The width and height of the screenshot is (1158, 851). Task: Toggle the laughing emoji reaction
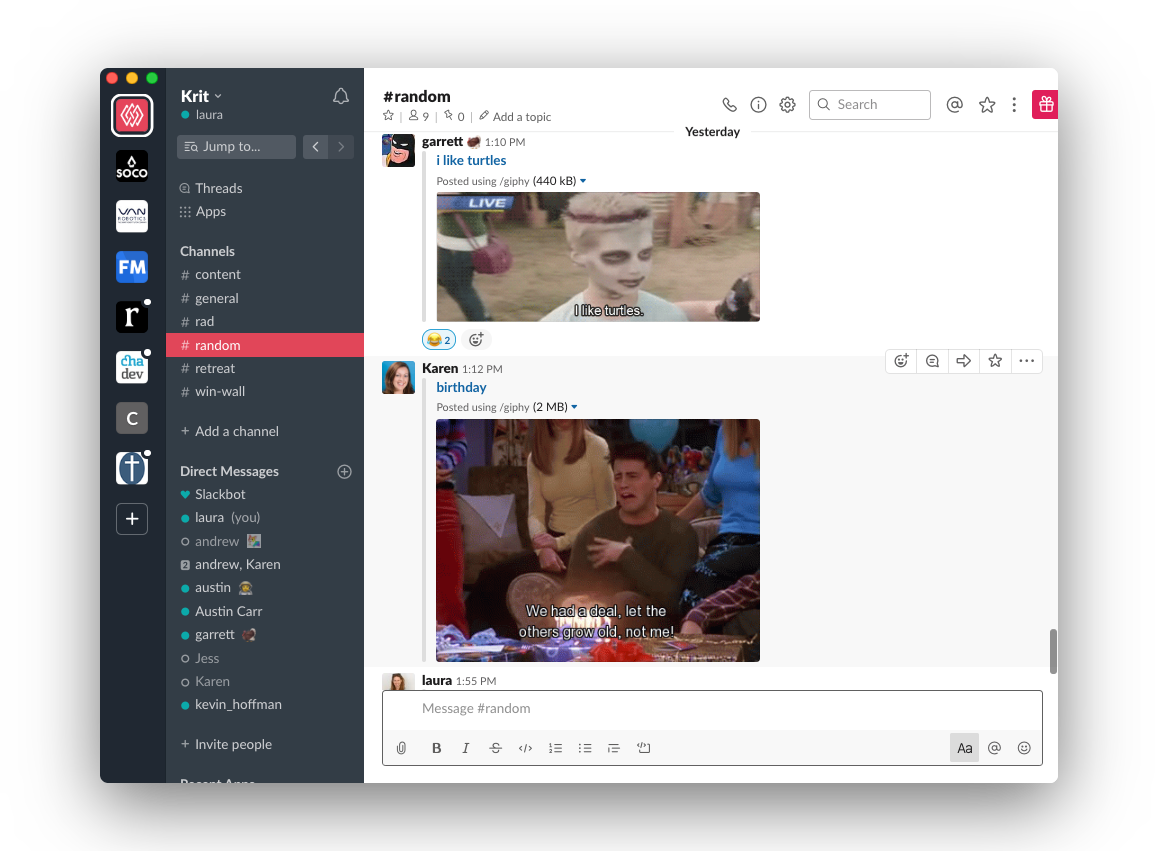(x=439, y=340)
